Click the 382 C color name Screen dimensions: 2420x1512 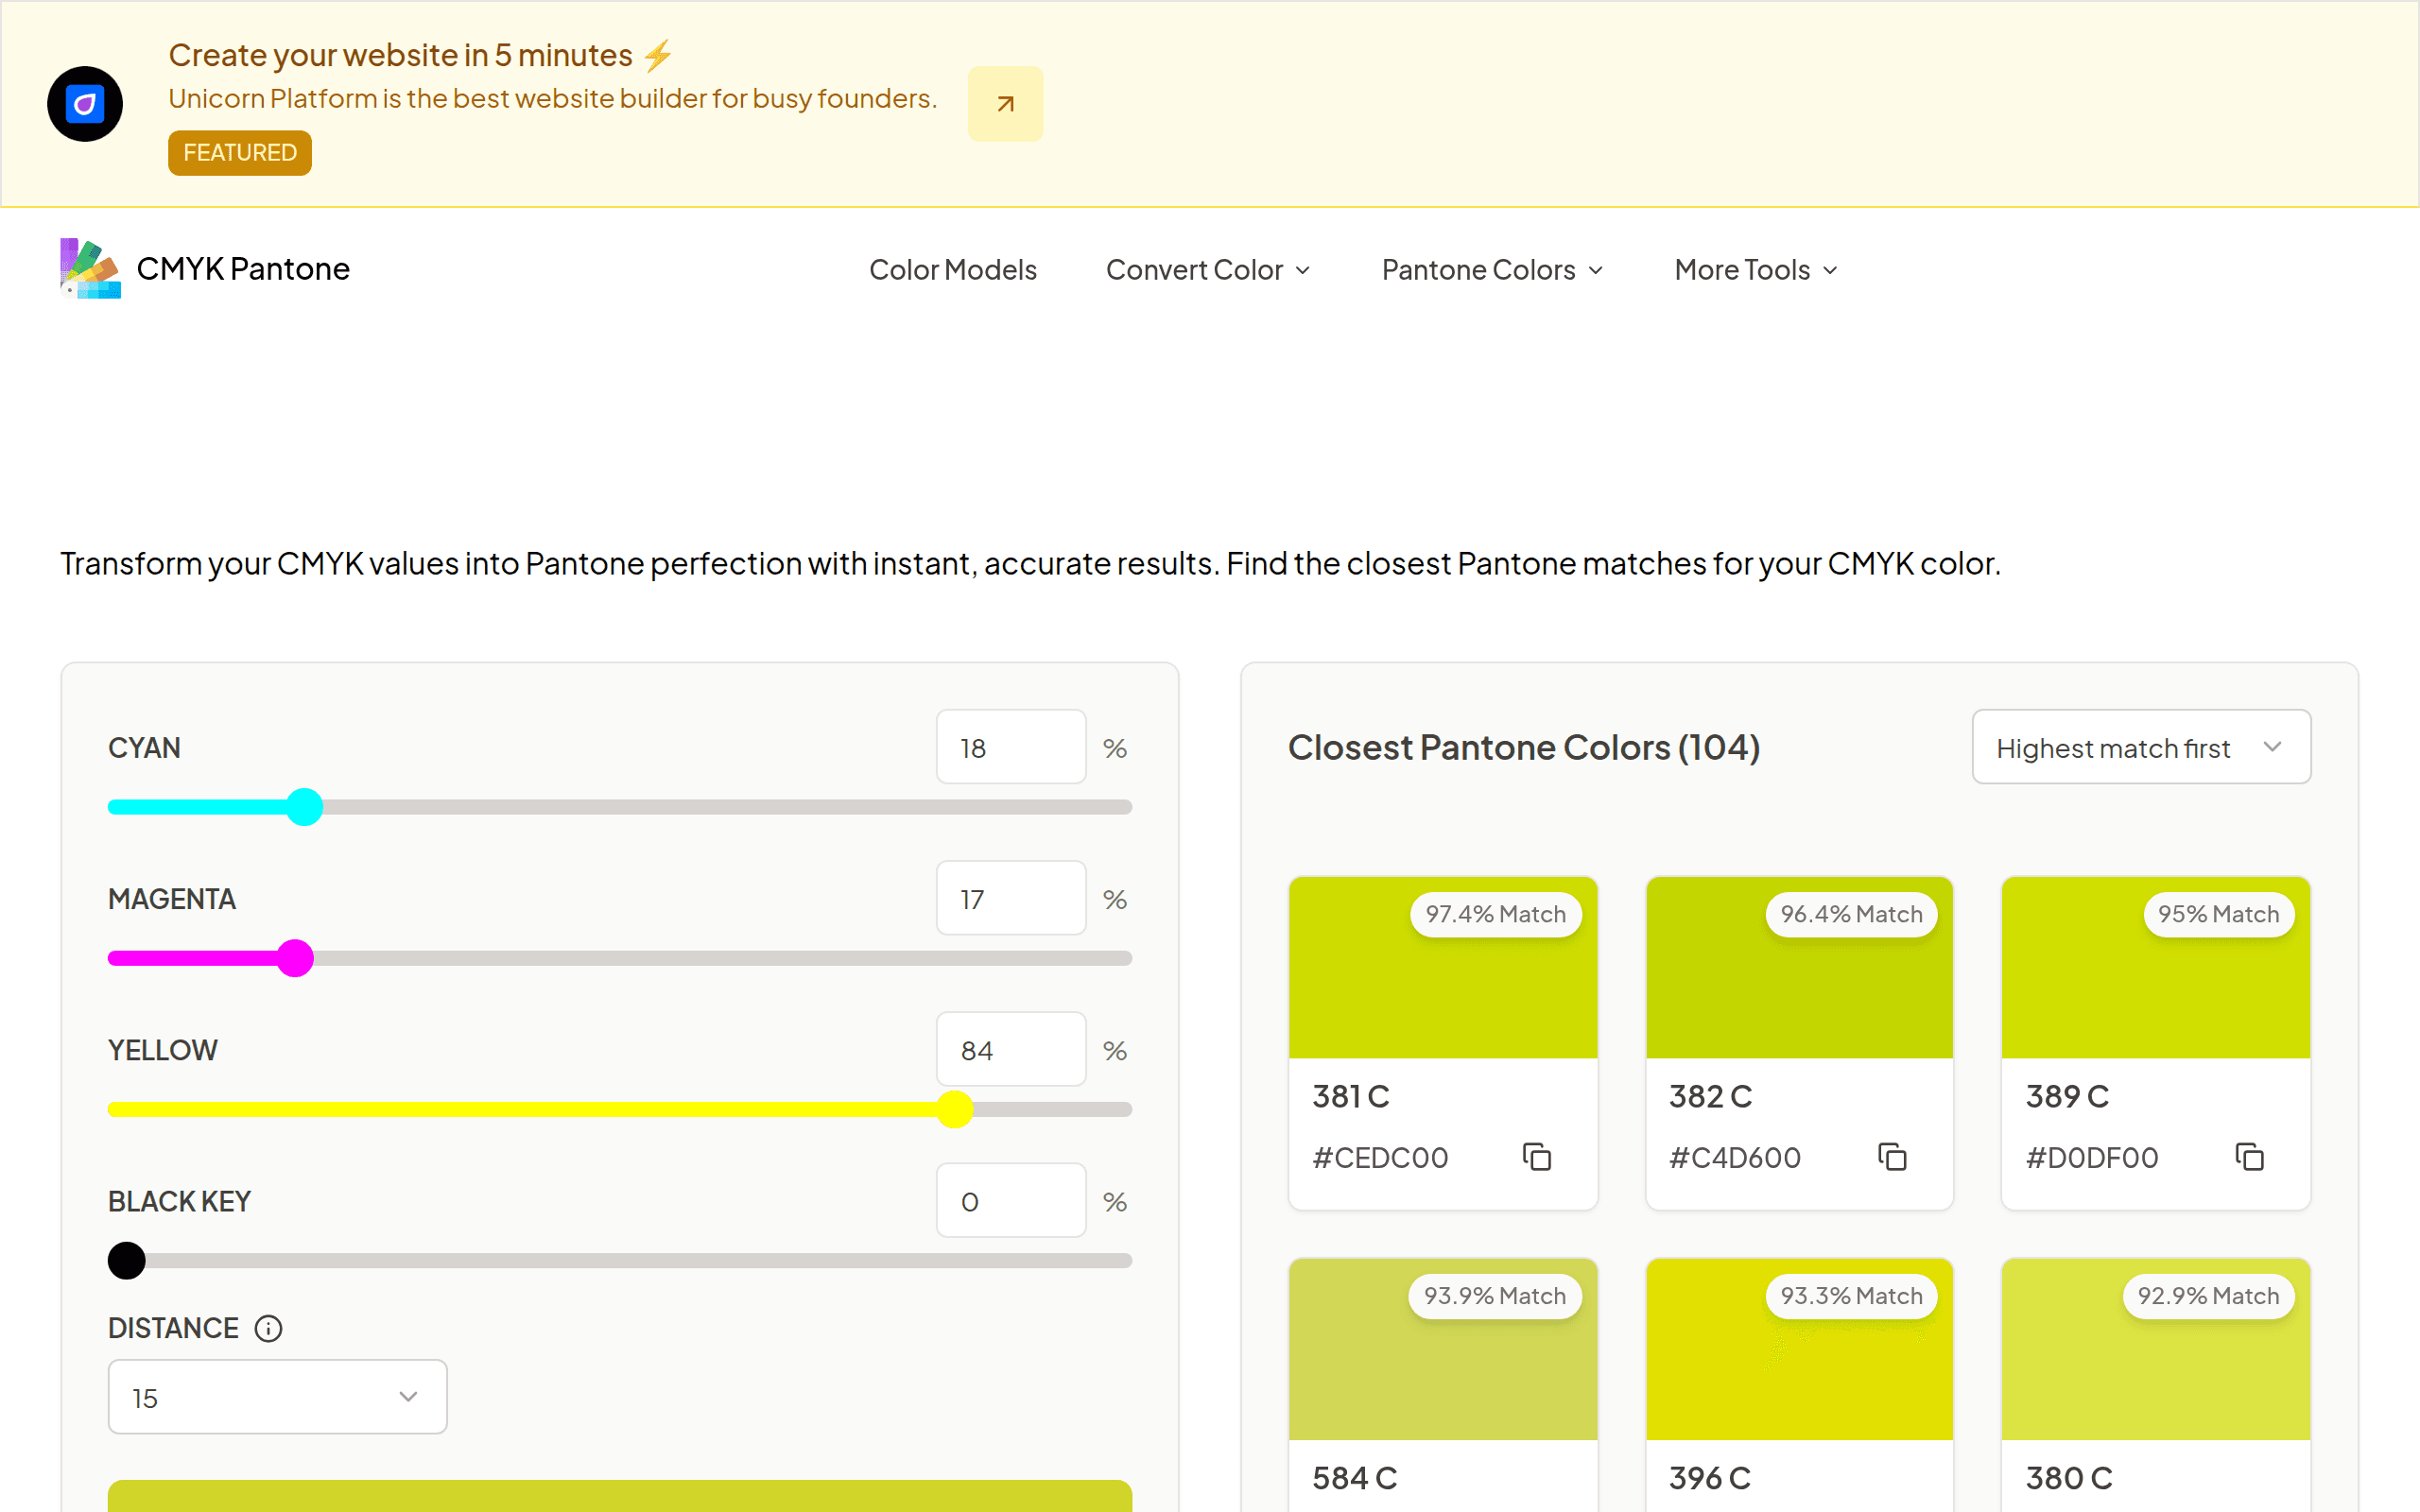[x=1710, y=1096]
